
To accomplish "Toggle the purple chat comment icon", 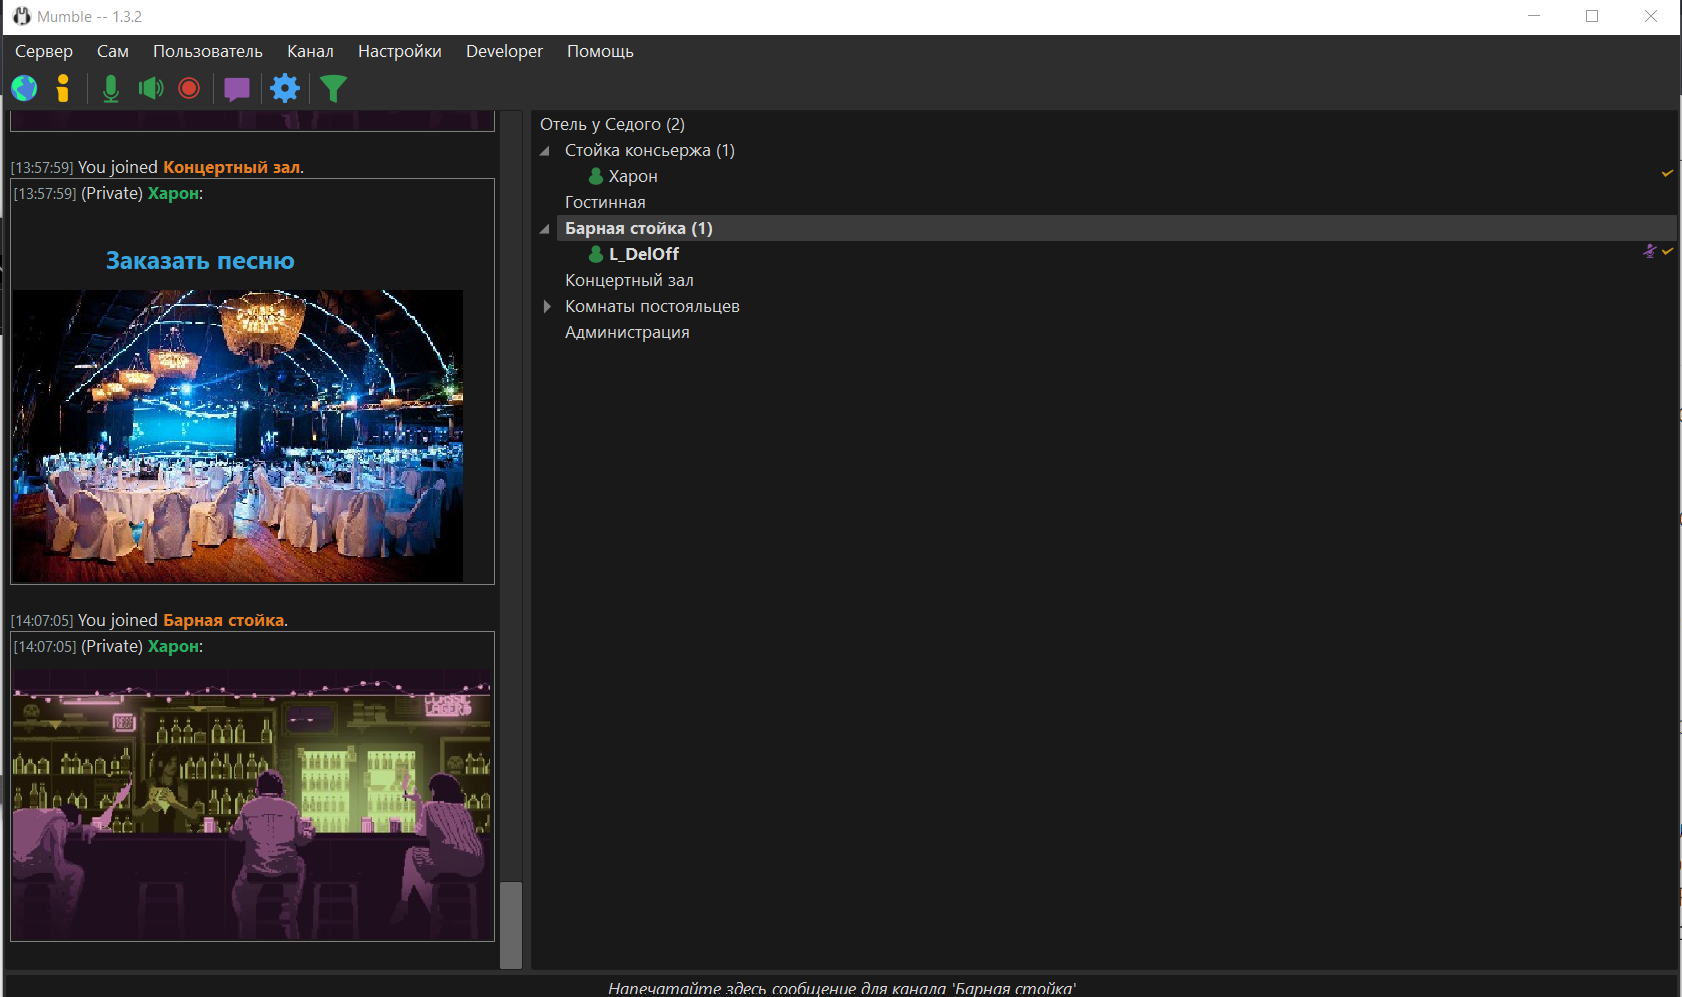I will click(237, 89).
